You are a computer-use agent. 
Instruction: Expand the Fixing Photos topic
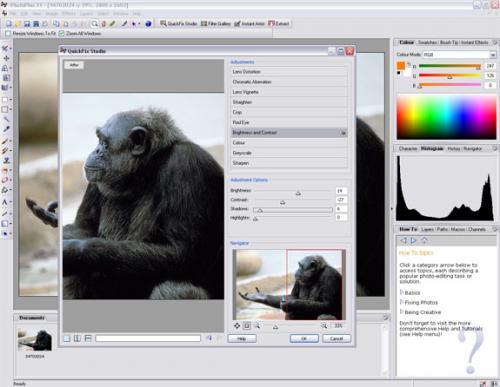[402, 302]
